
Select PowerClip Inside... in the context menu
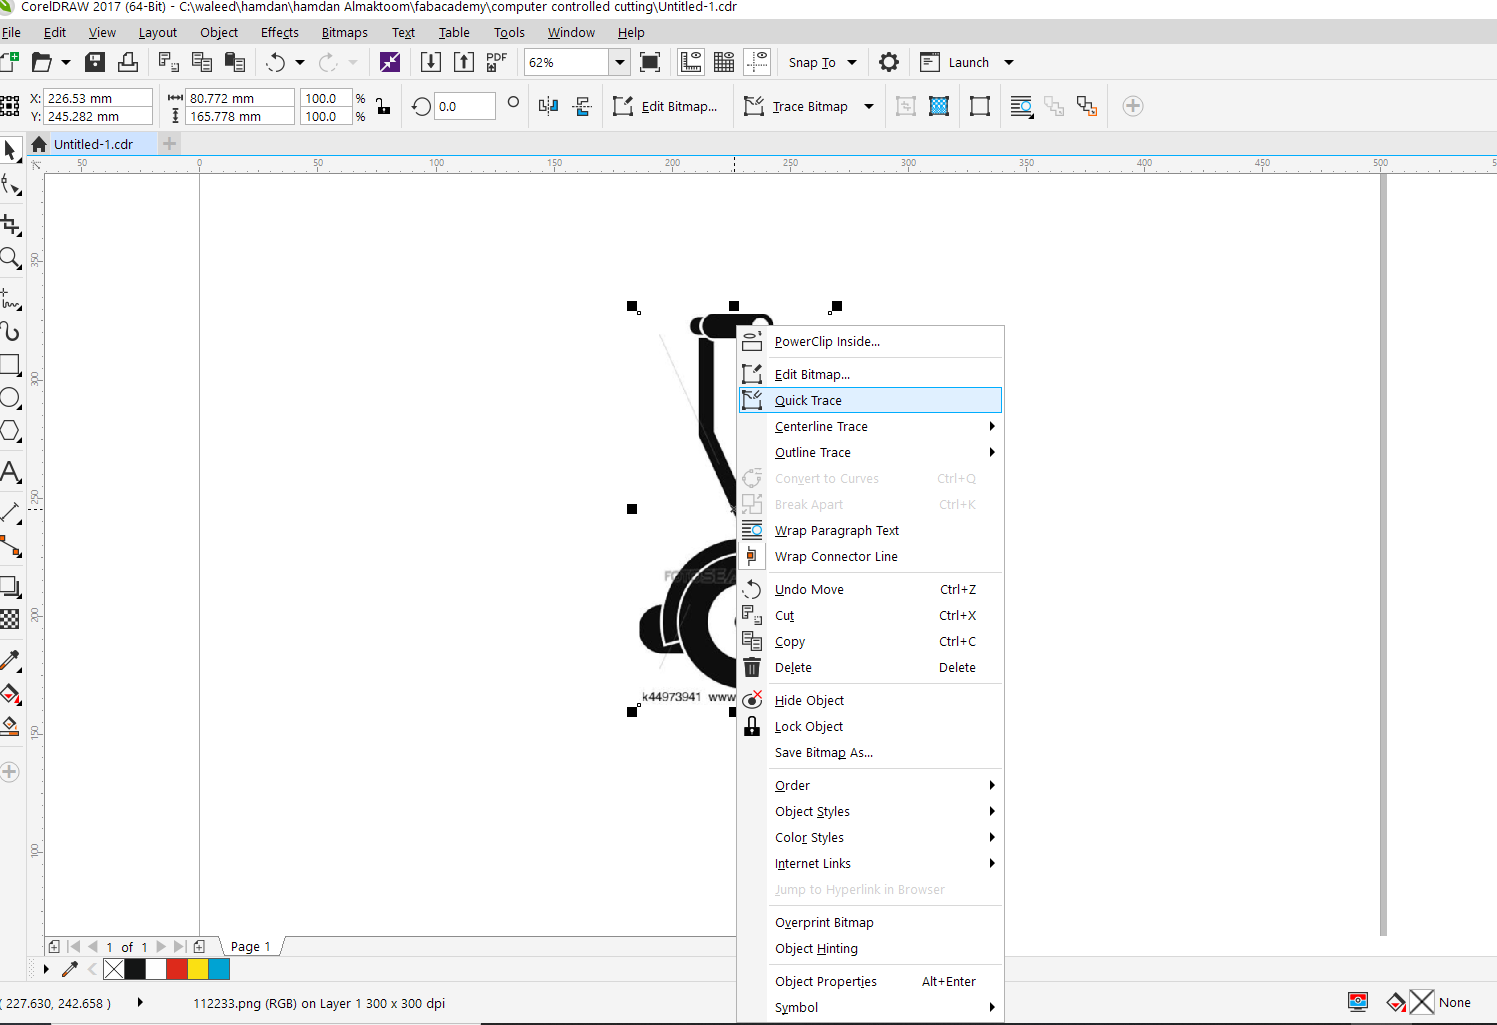(870, 342)
